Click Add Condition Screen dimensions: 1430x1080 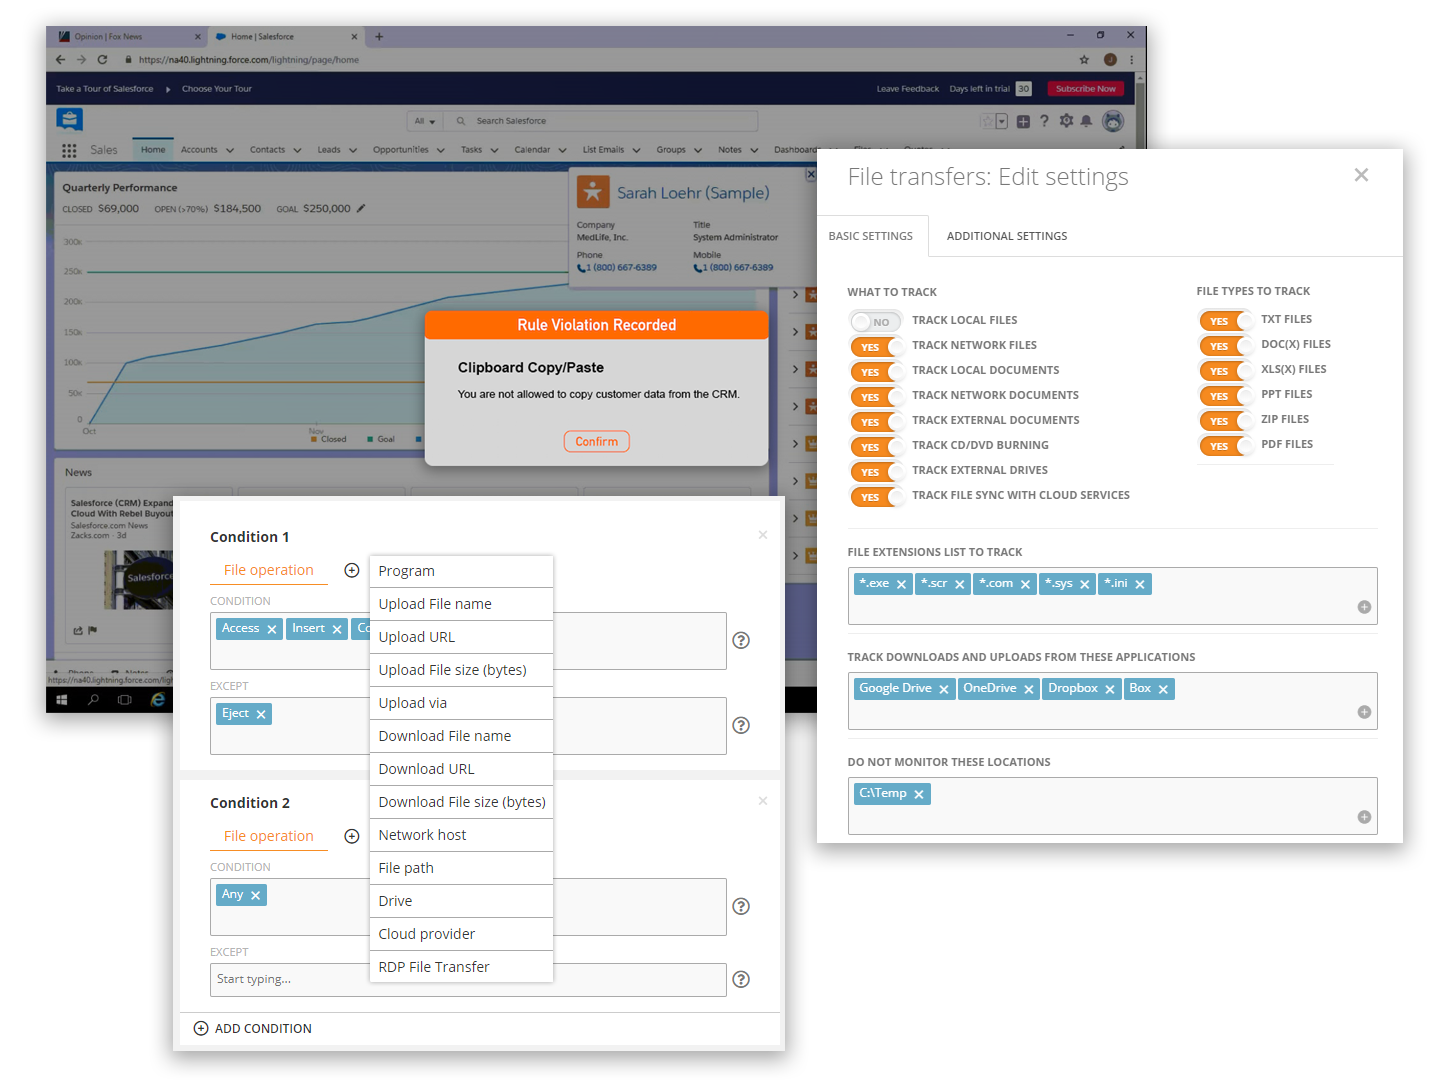[x=253, y=1028]
